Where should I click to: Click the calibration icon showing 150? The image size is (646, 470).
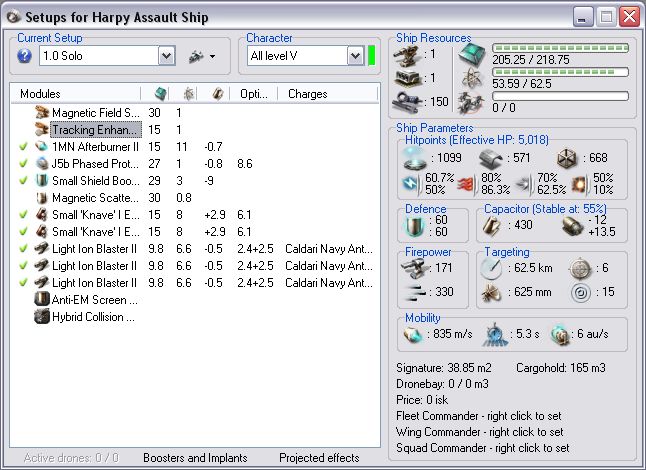[407, 102]
